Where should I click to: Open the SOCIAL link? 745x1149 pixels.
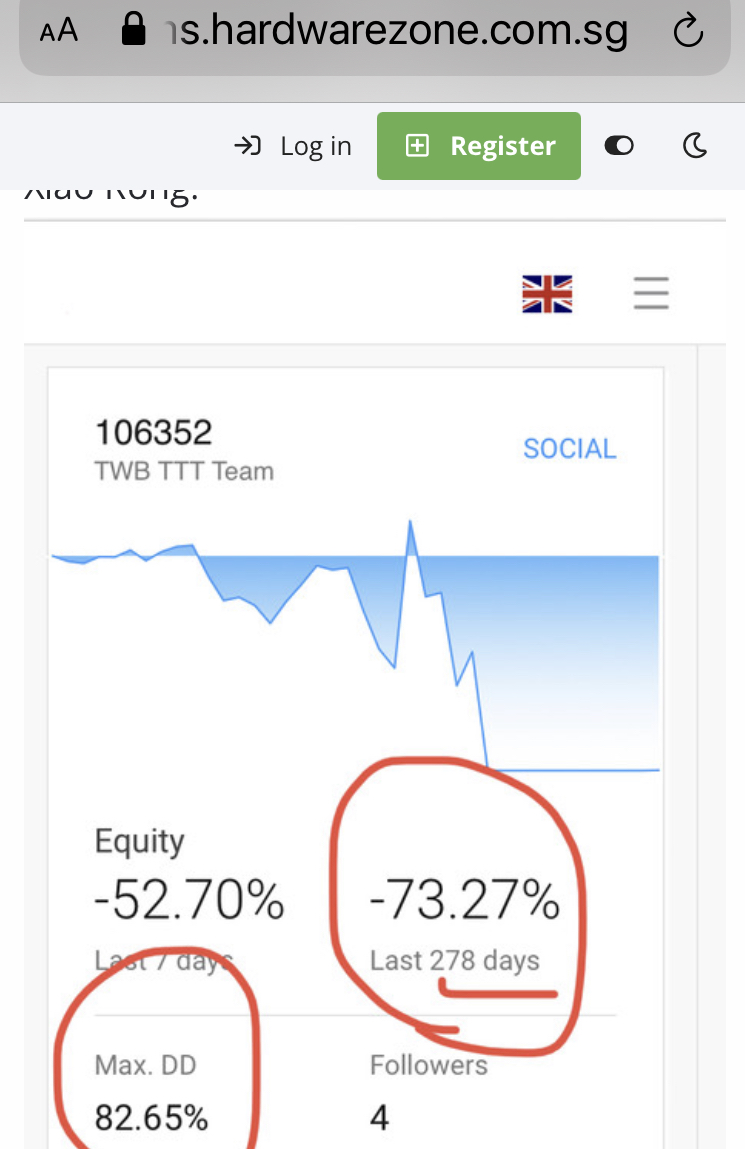click(570, 448)
